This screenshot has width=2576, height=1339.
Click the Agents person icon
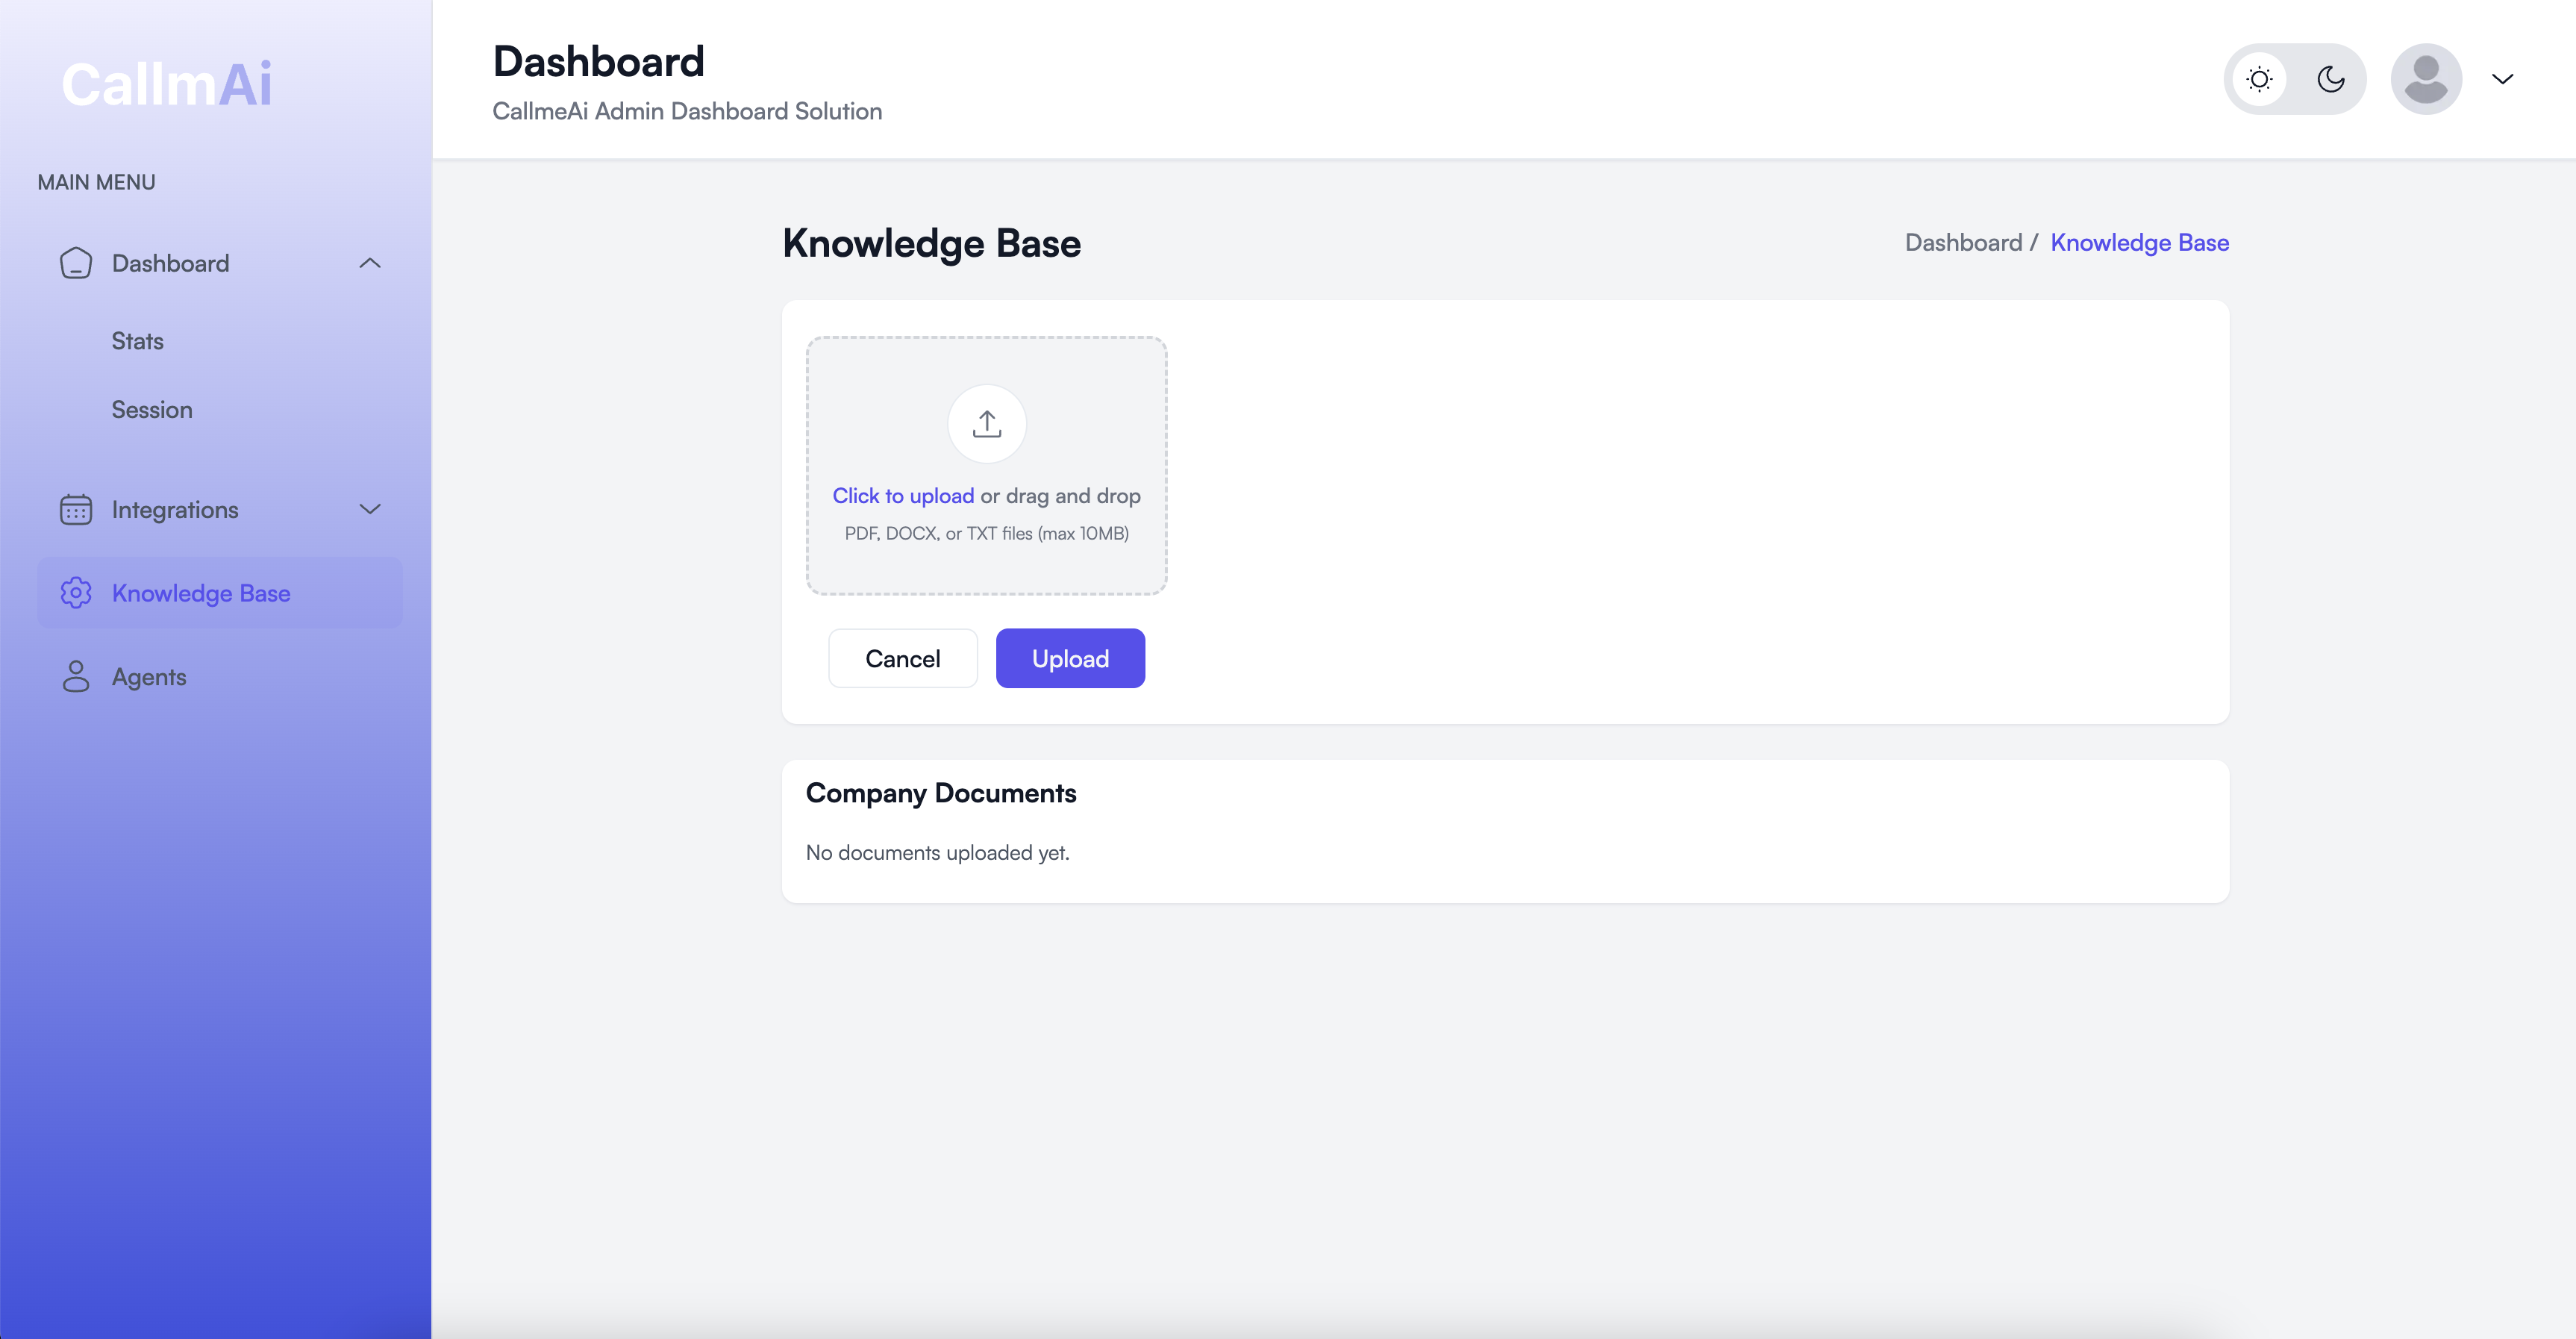76,676
